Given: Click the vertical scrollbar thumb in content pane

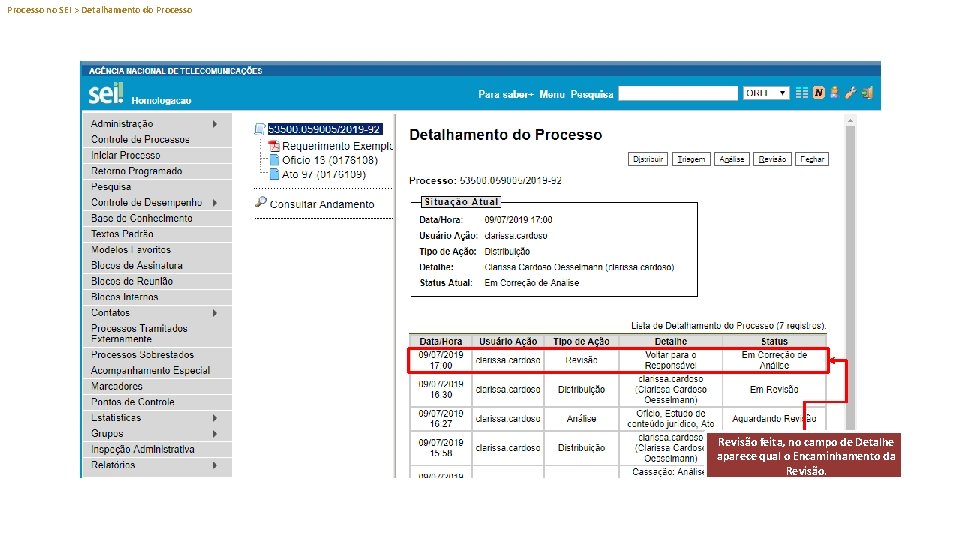Looking at the screenshot, I should point(850,278).
